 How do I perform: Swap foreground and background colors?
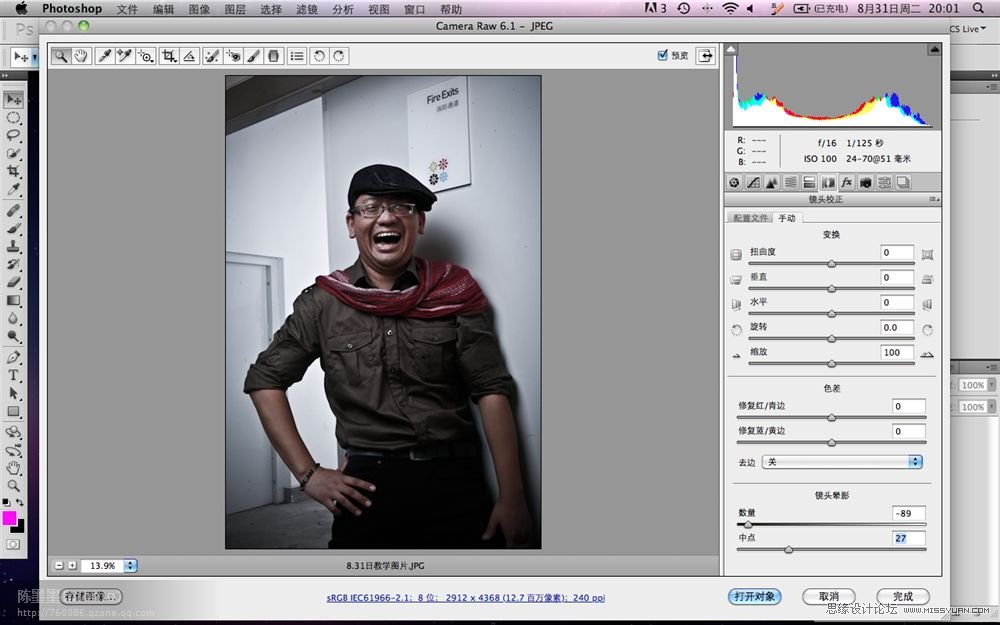20,503
